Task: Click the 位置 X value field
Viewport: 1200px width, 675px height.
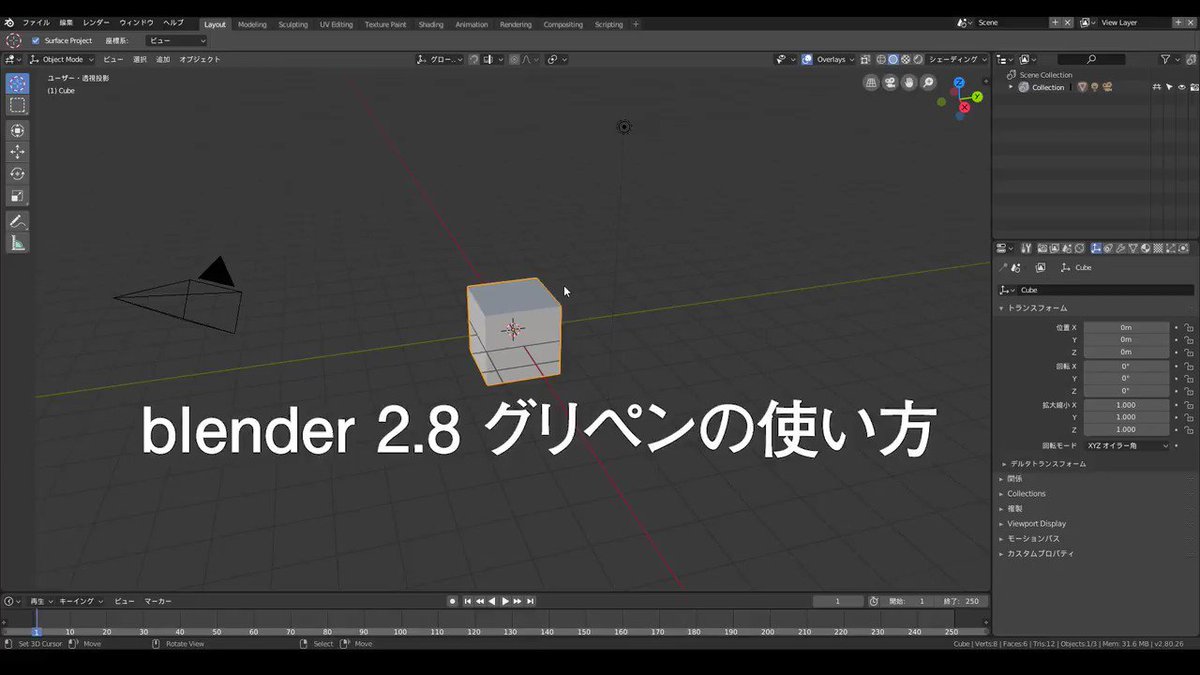Action: pyautogui.click(x=1126, y=327)
